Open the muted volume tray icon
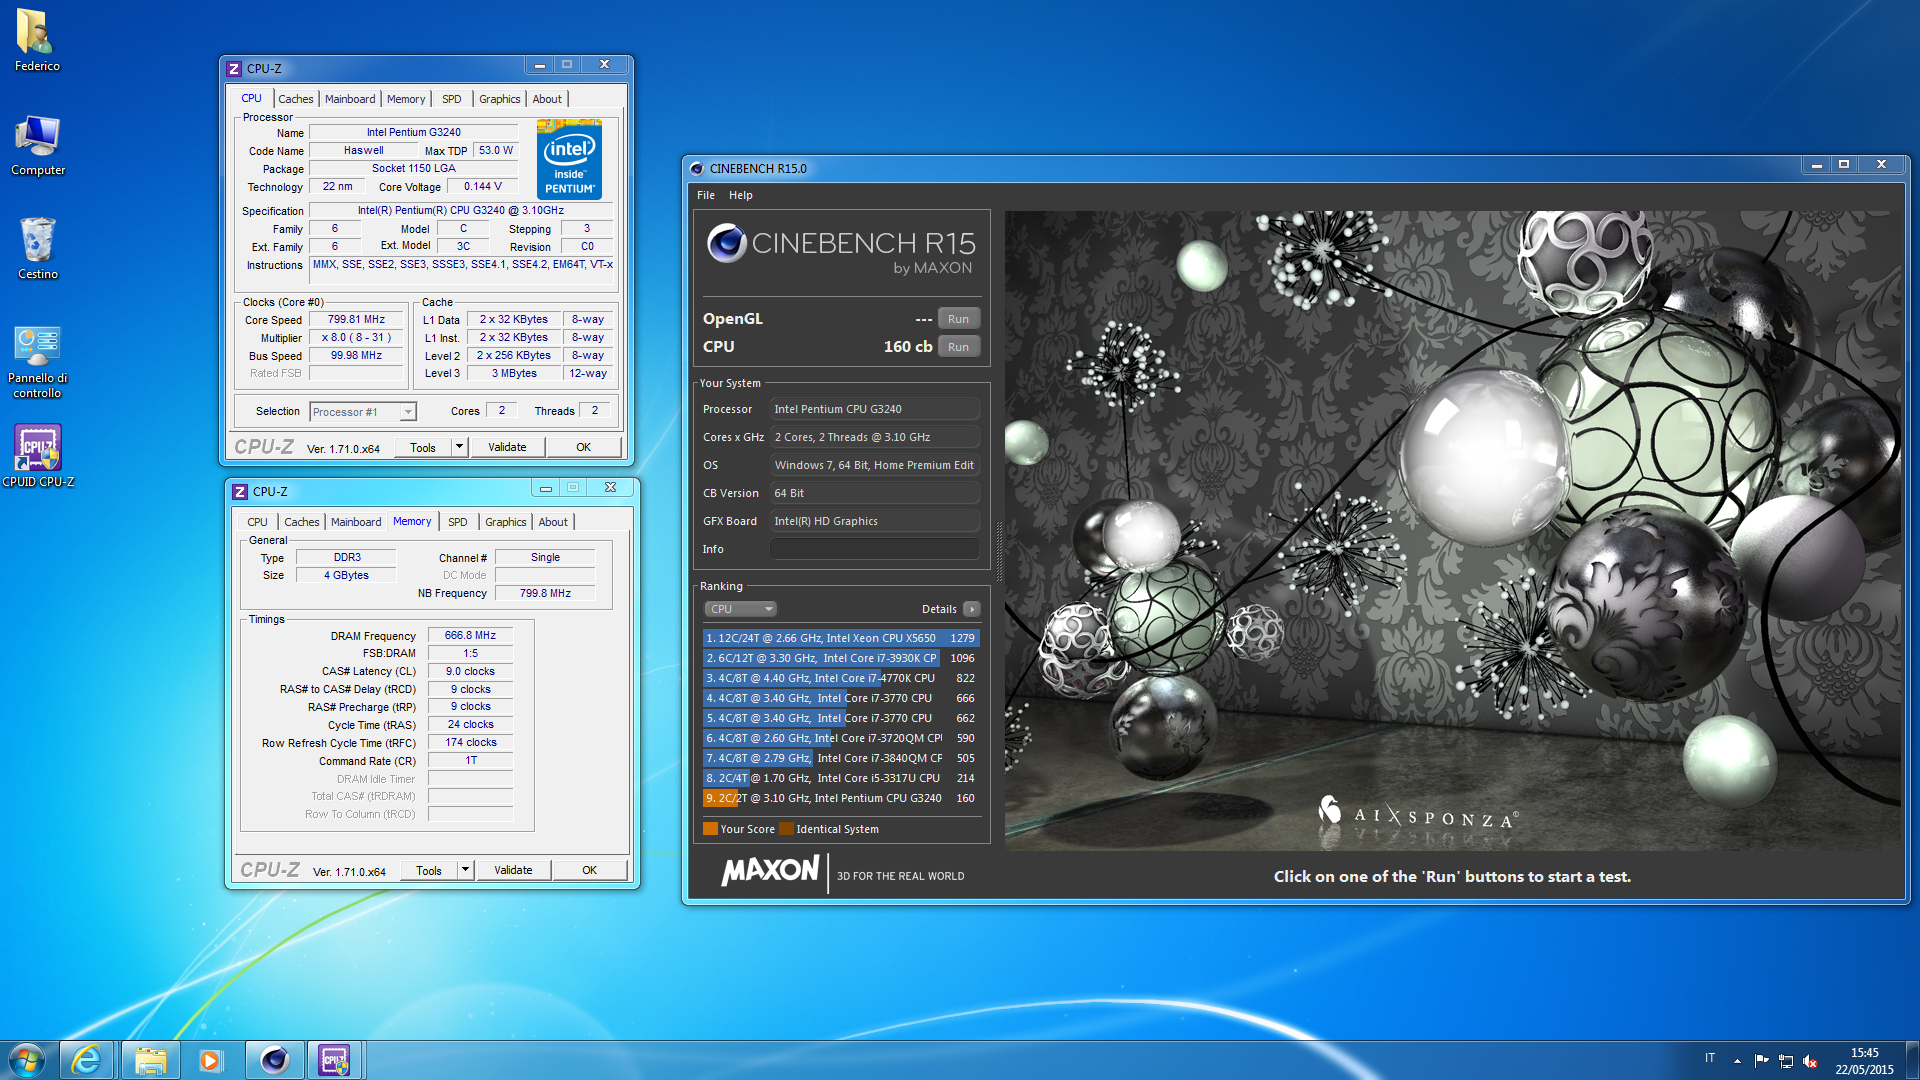Viewport: 1920px width, 1080px height. pos(1810,1061)
